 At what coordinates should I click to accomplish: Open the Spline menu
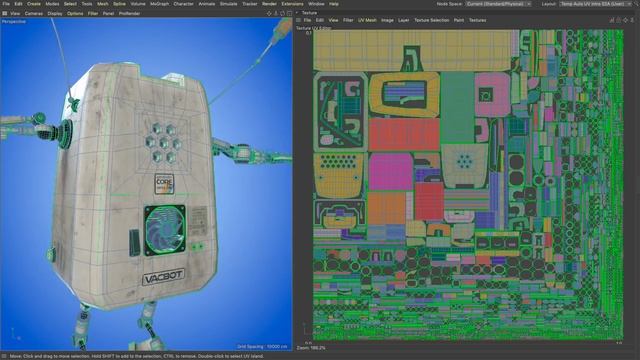120,4
